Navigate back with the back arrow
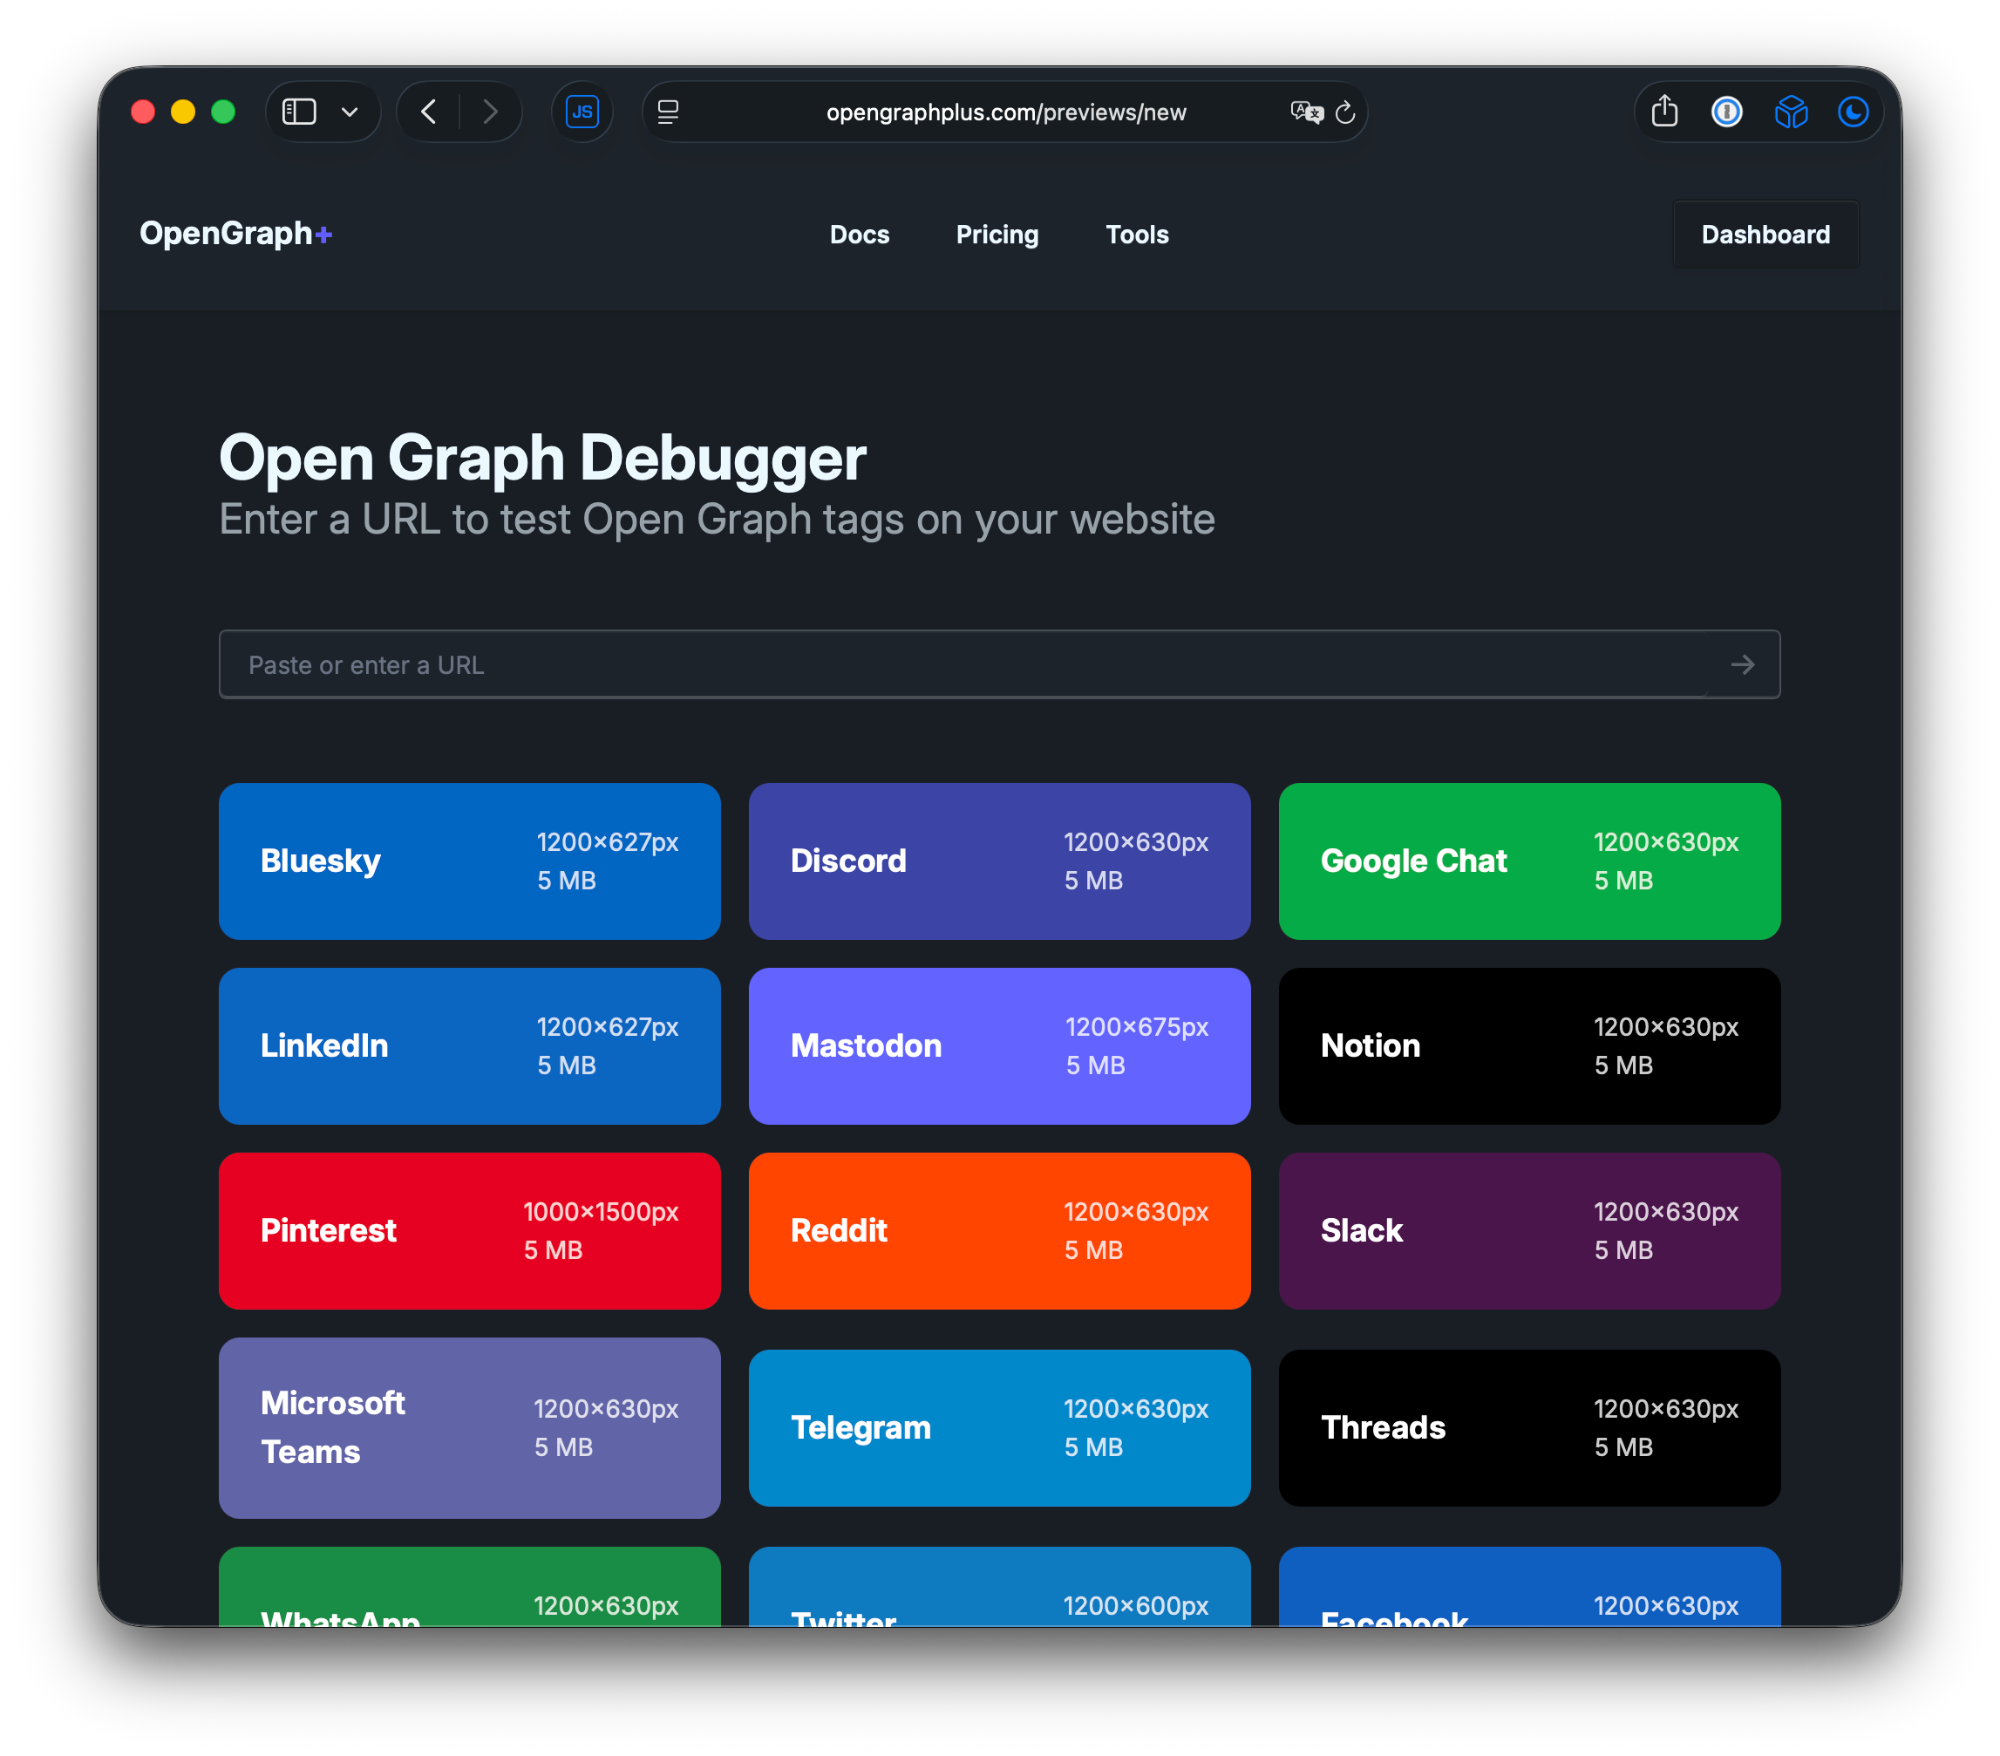The height and width of the screenshot is (1756, 2000). click(427, 112)
